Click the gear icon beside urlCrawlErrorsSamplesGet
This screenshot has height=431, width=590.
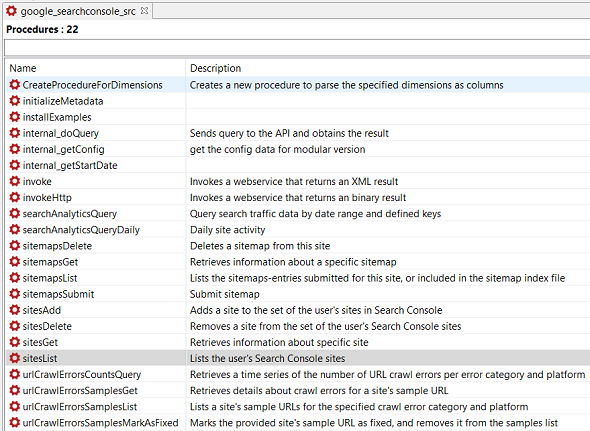click(14, 390)
